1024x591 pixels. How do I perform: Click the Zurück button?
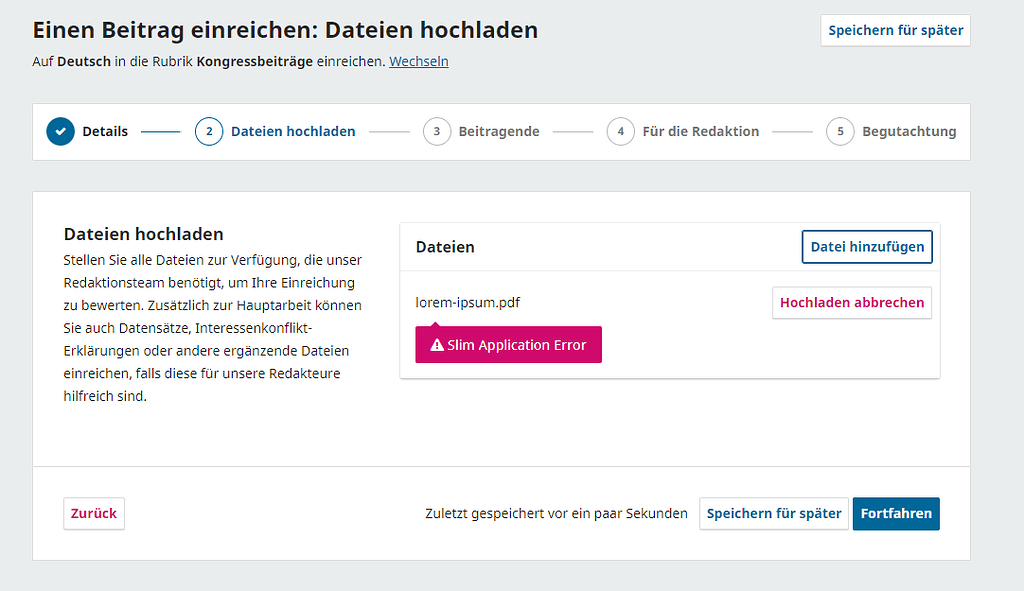point(94,513)
